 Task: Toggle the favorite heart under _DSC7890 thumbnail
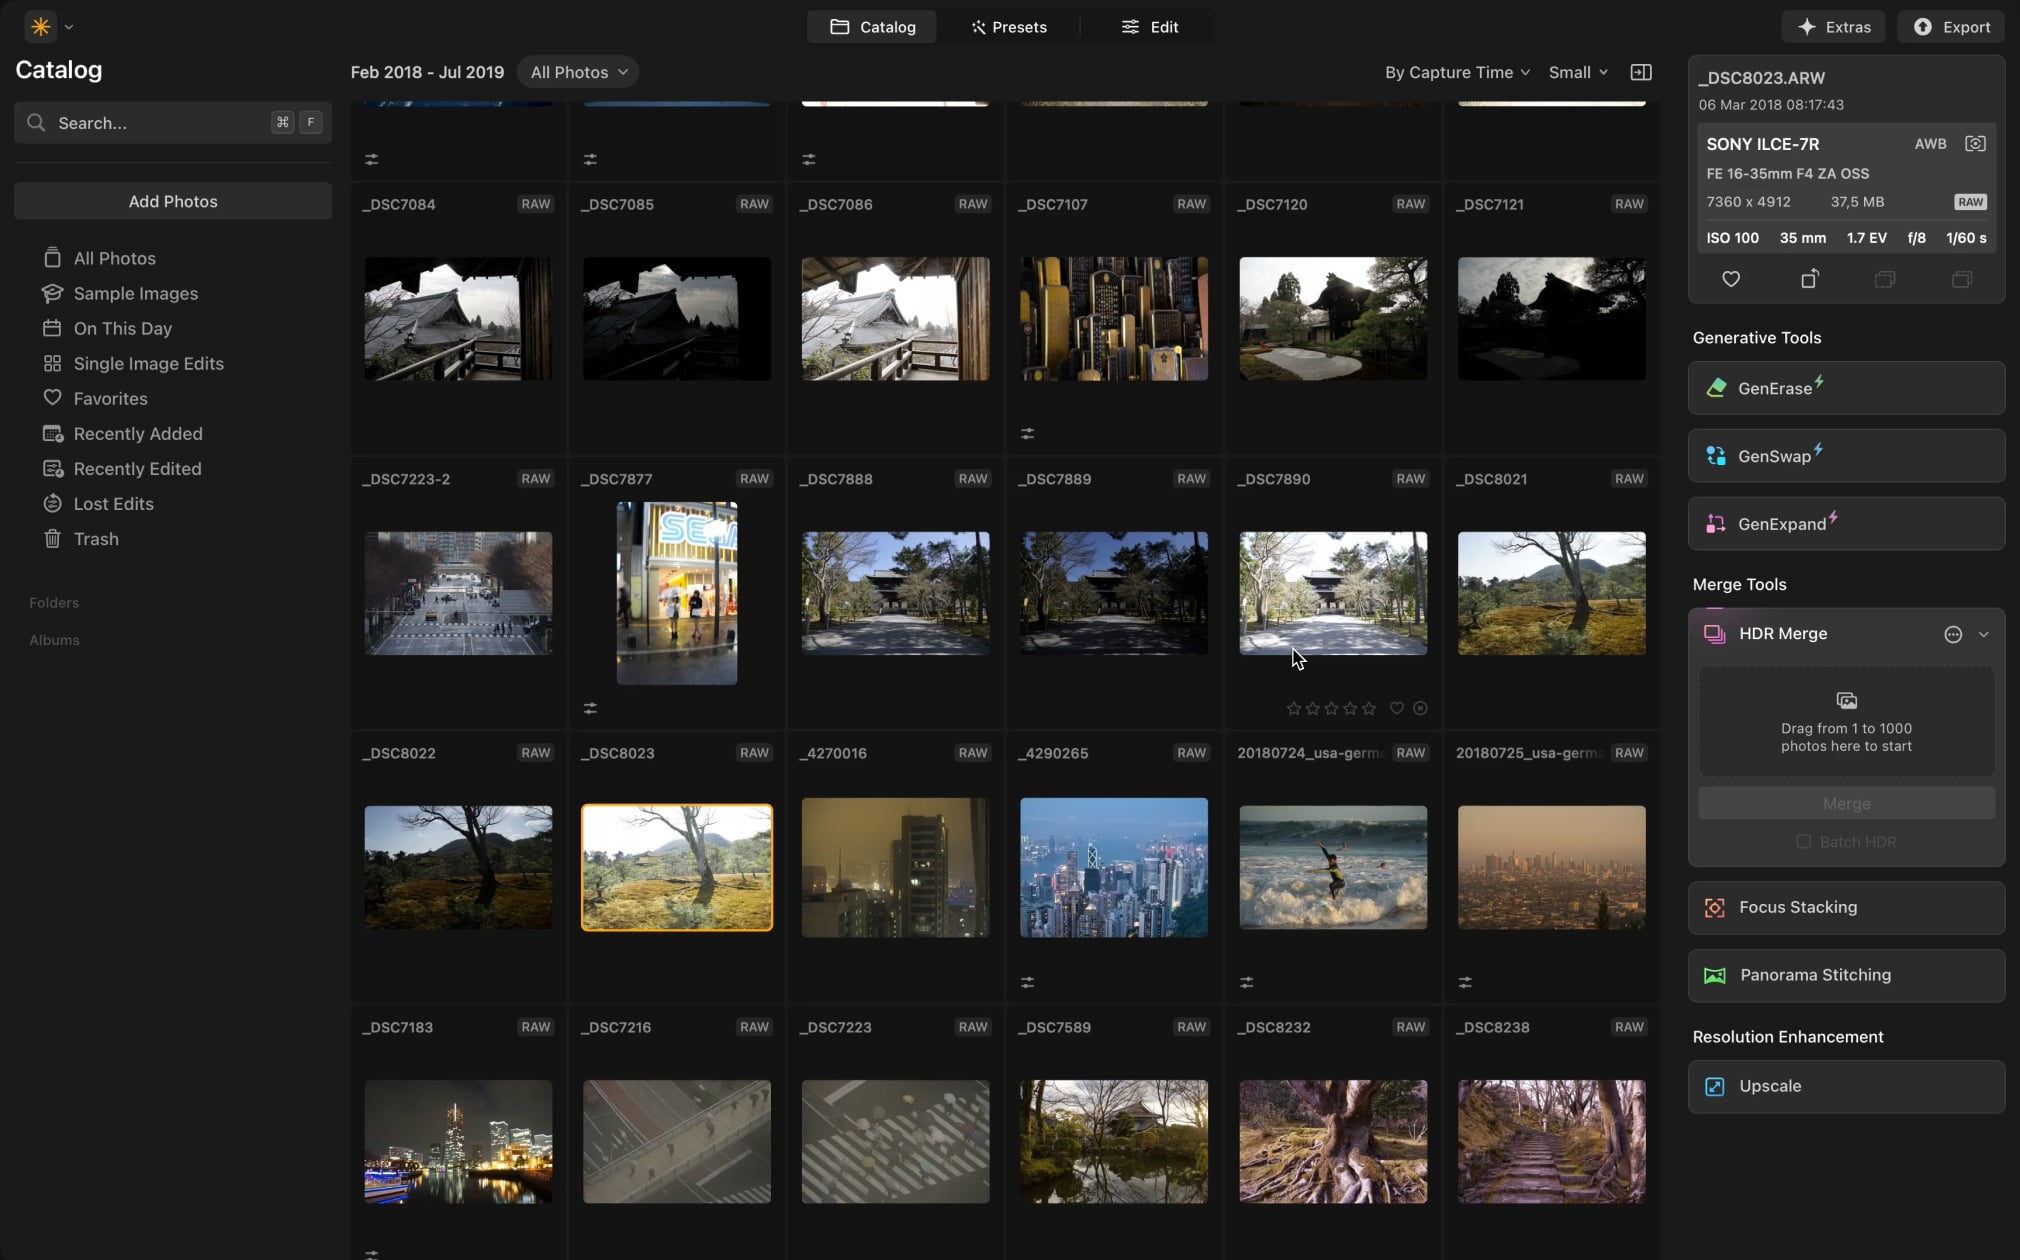(1397, 708)
